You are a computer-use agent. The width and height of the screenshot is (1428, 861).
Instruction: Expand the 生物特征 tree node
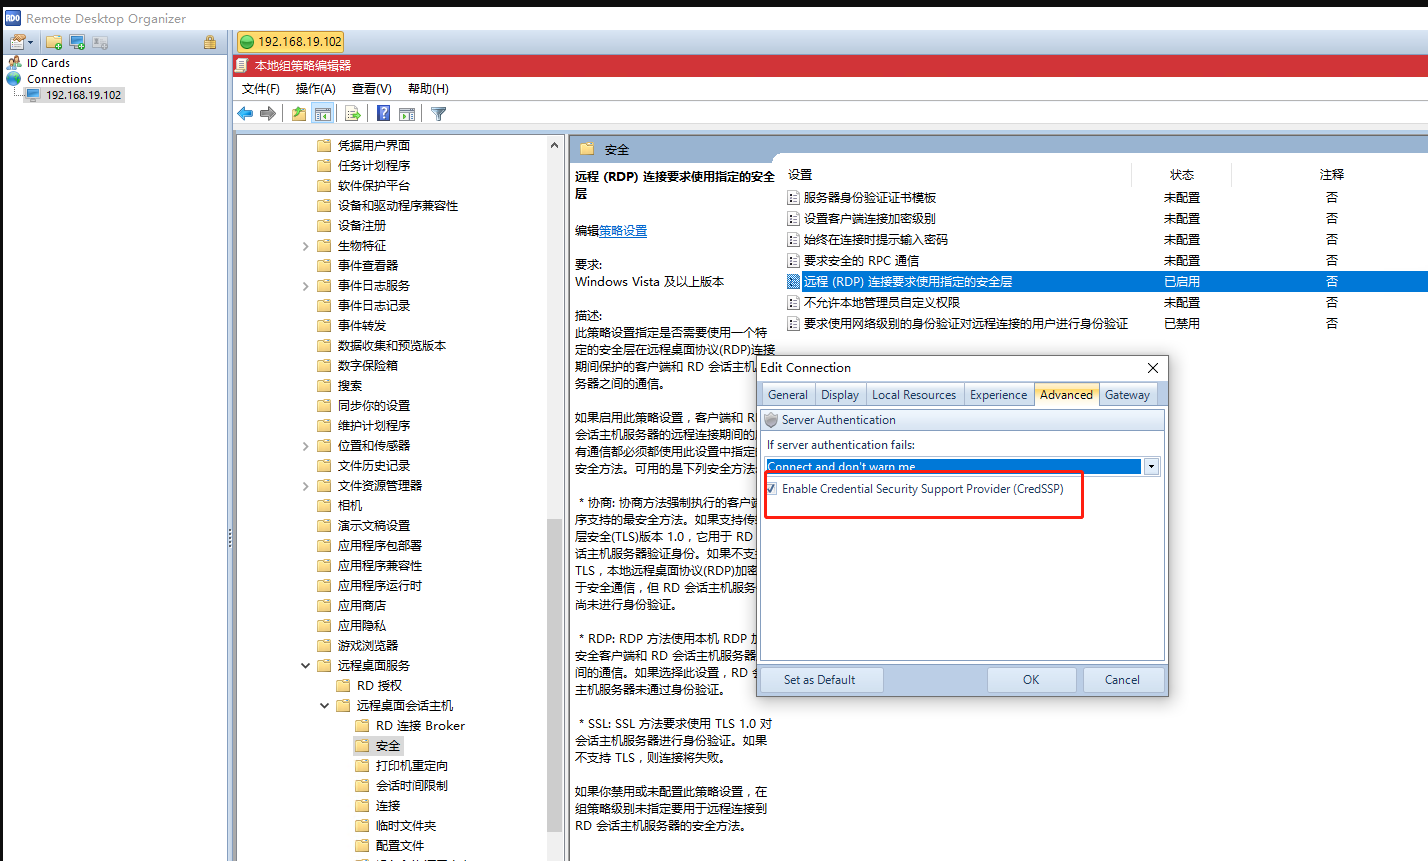(306, 245)
